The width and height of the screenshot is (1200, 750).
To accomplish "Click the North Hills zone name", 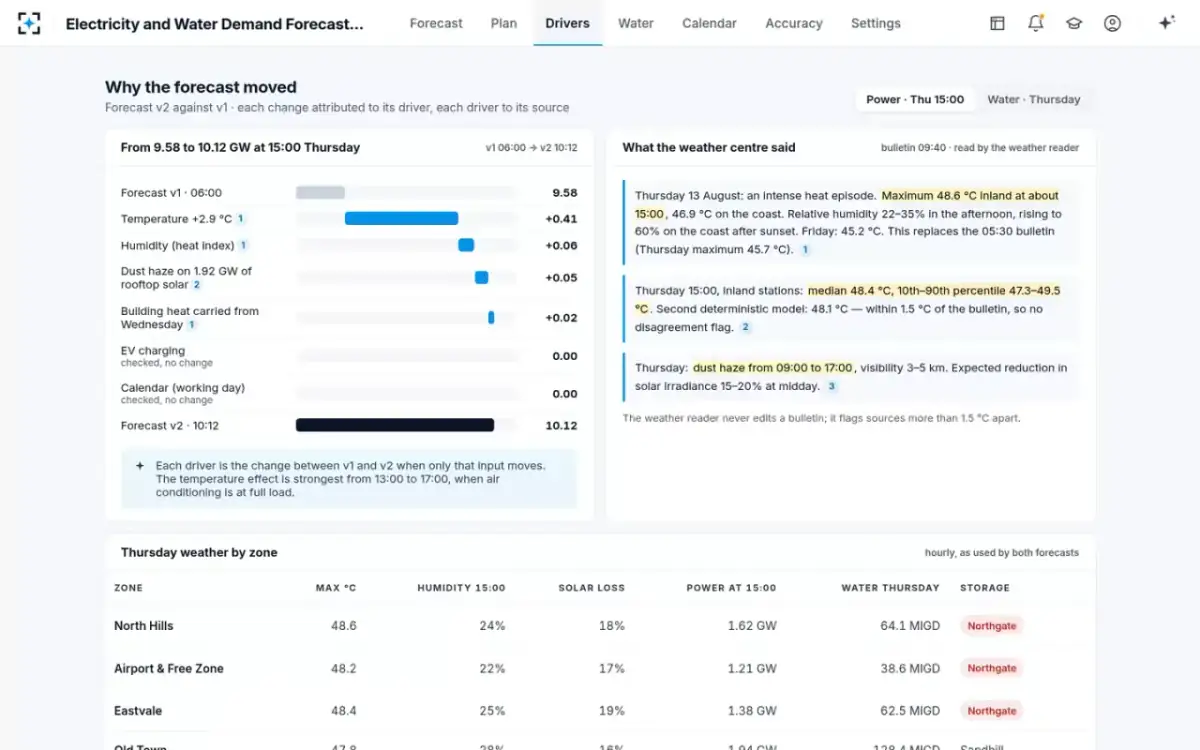I will click(x=144, y=626).
